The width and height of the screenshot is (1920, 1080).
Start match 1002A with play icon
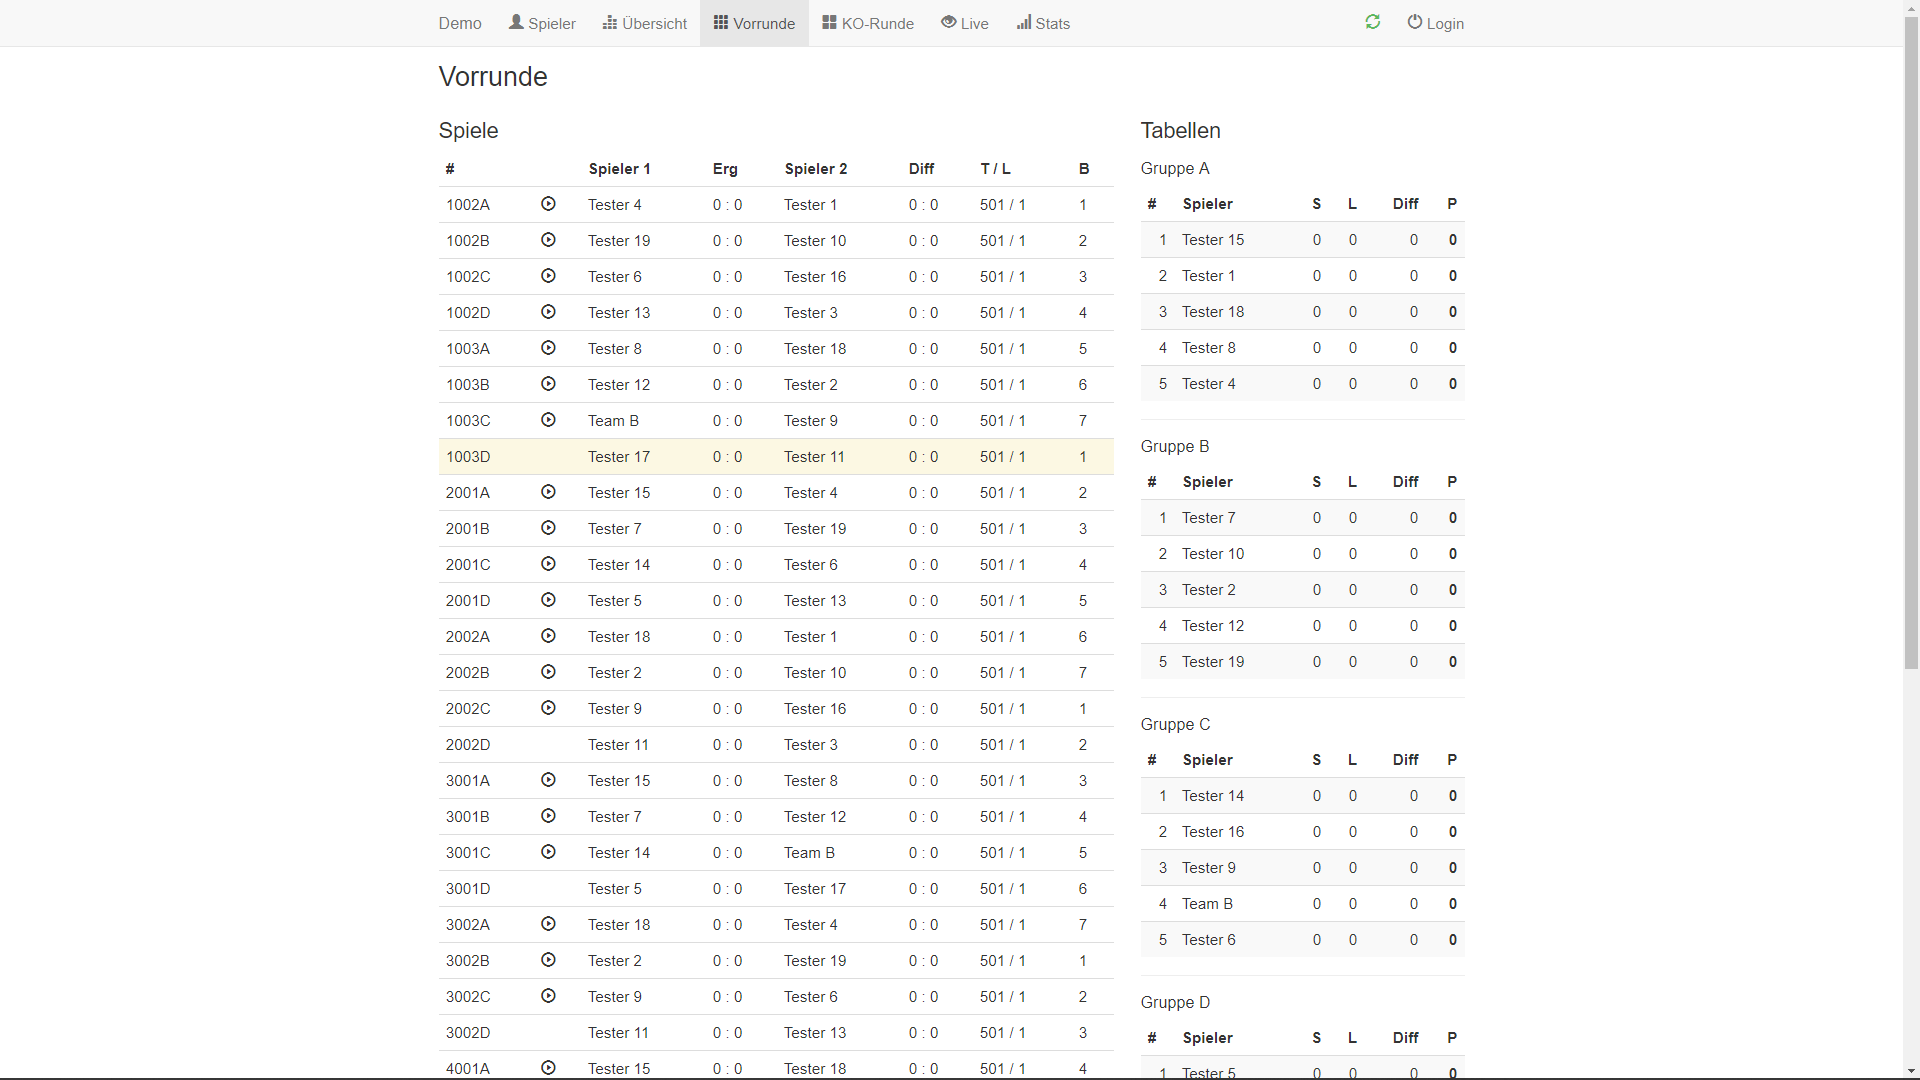548,204
